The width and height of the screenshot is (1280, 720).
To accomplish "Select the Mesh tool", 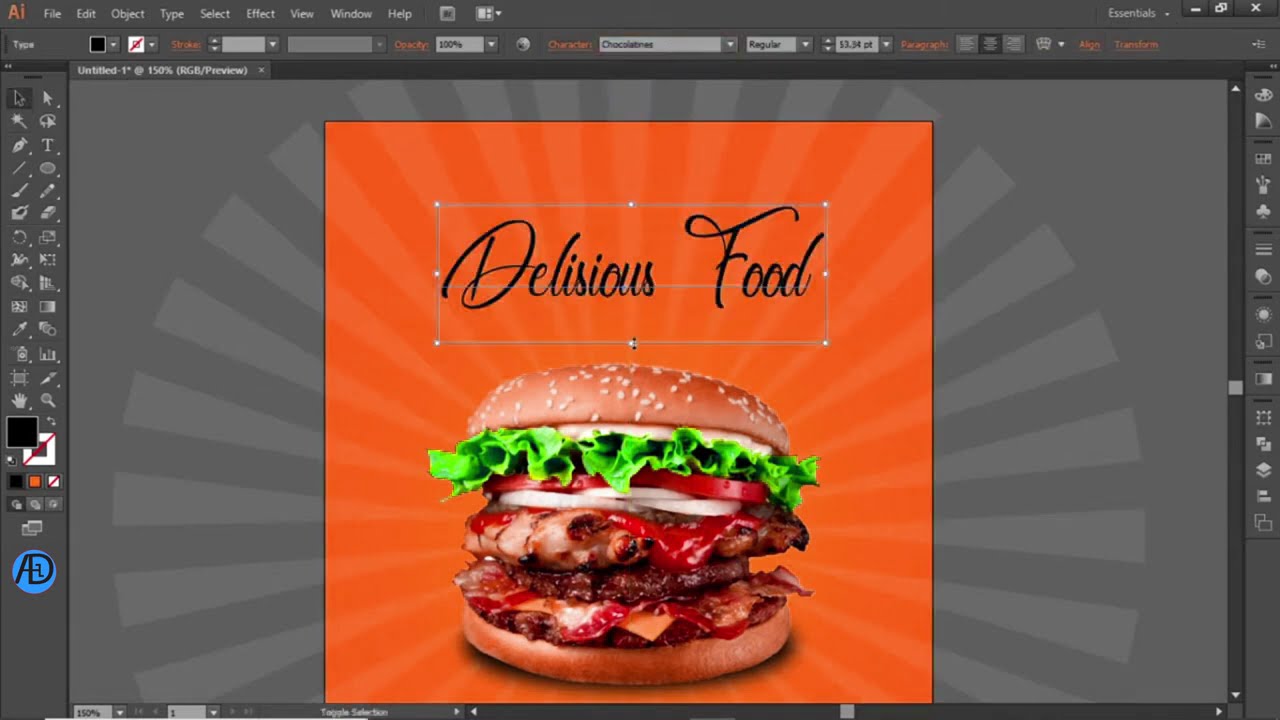I will [x=19, y=307].
